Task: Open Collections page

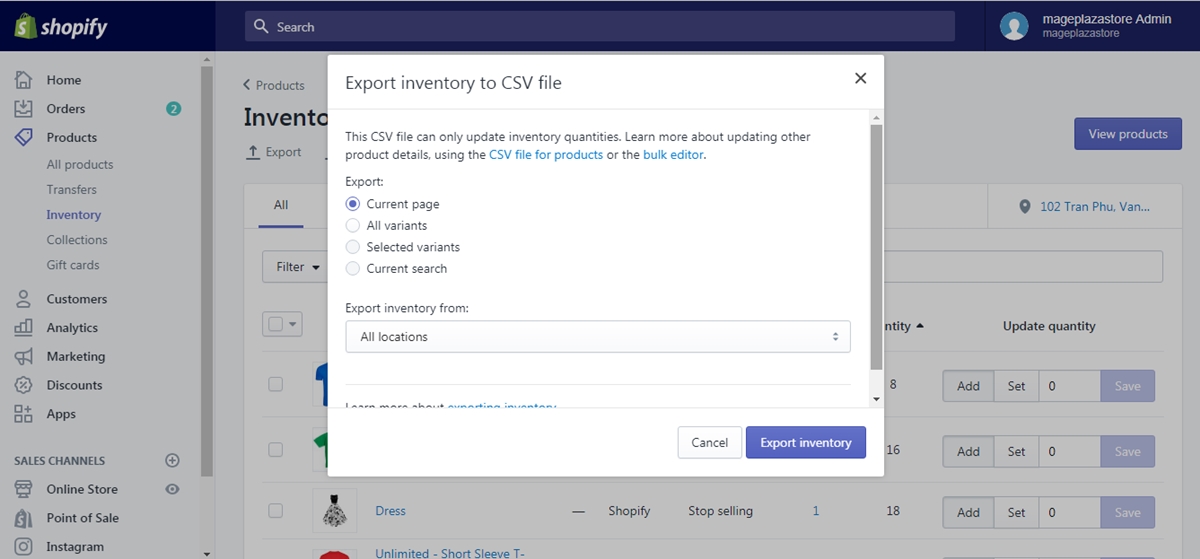Action: [76, 240]
